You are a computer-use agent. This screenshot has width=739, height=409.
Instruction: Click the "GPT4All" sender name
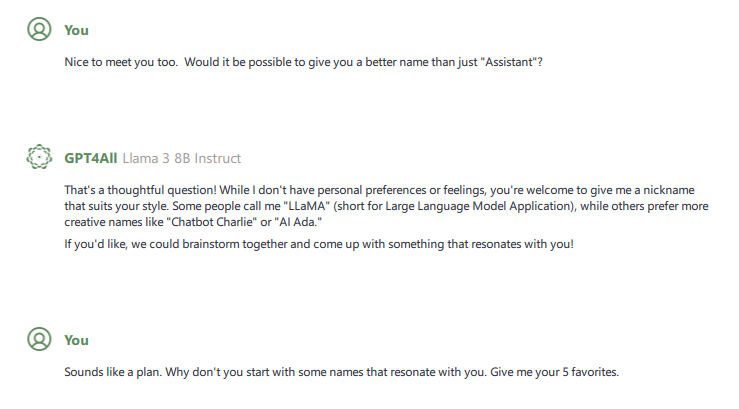tap(93, 158)
